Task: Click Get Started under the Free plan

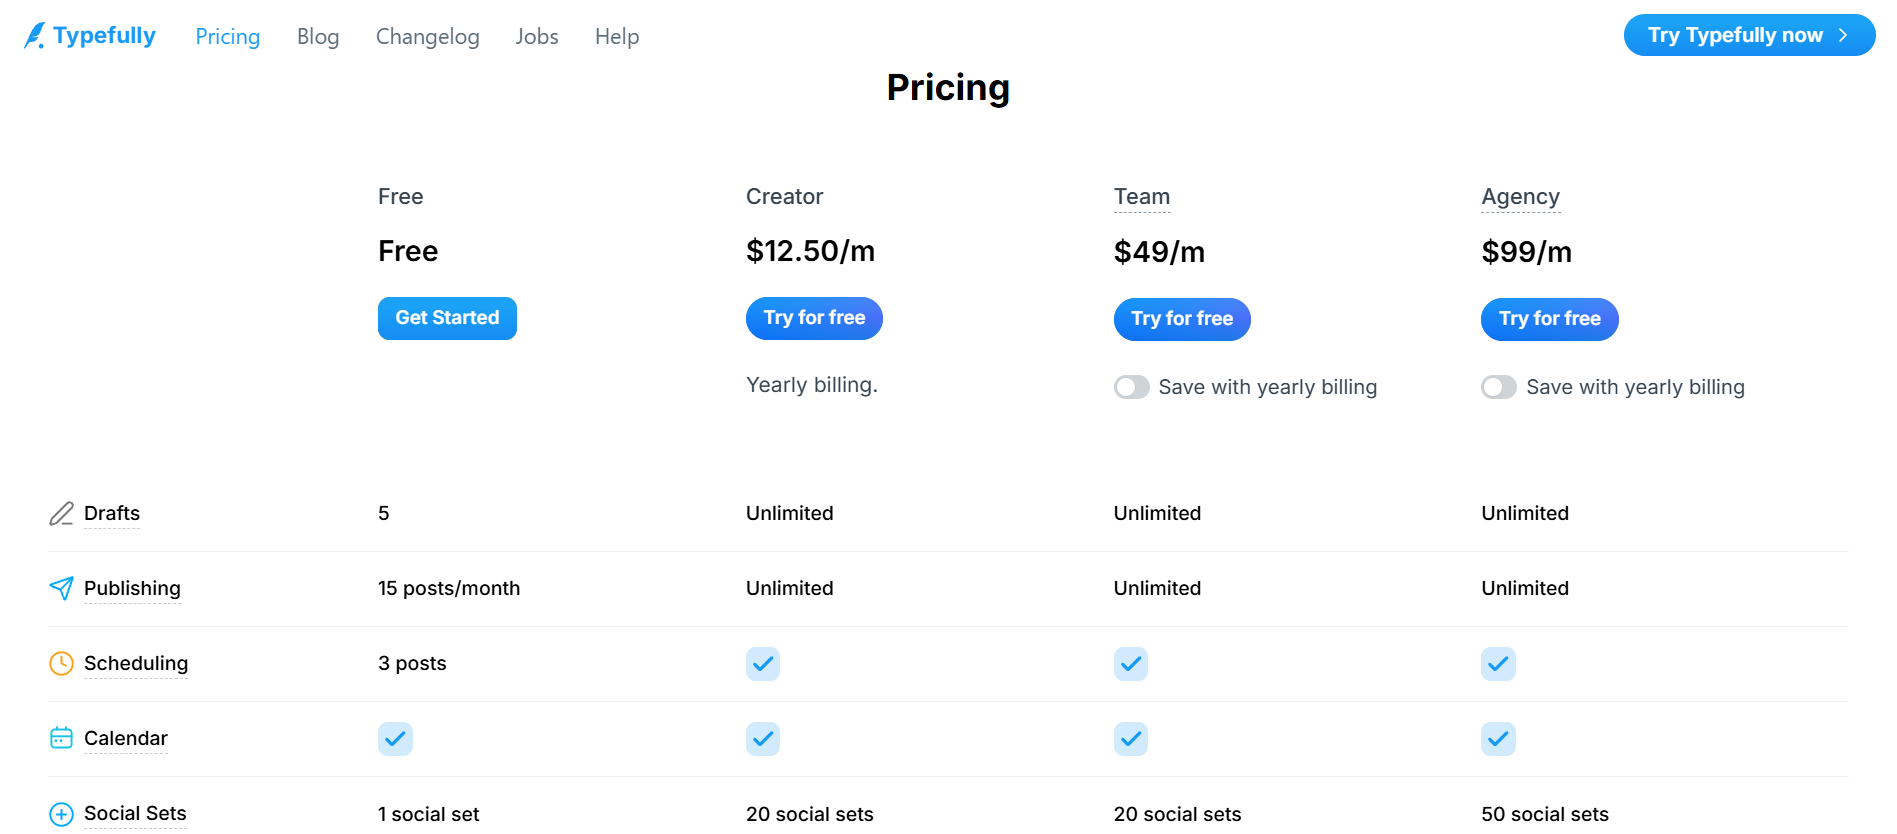Action: tap(447, 318)
